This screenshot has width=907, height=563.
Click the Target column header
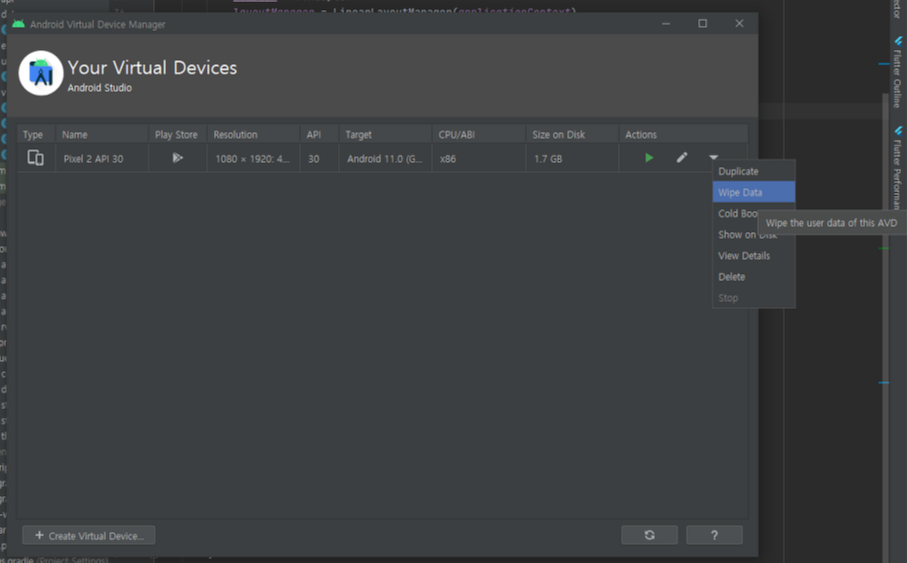[x=385, y=134]
